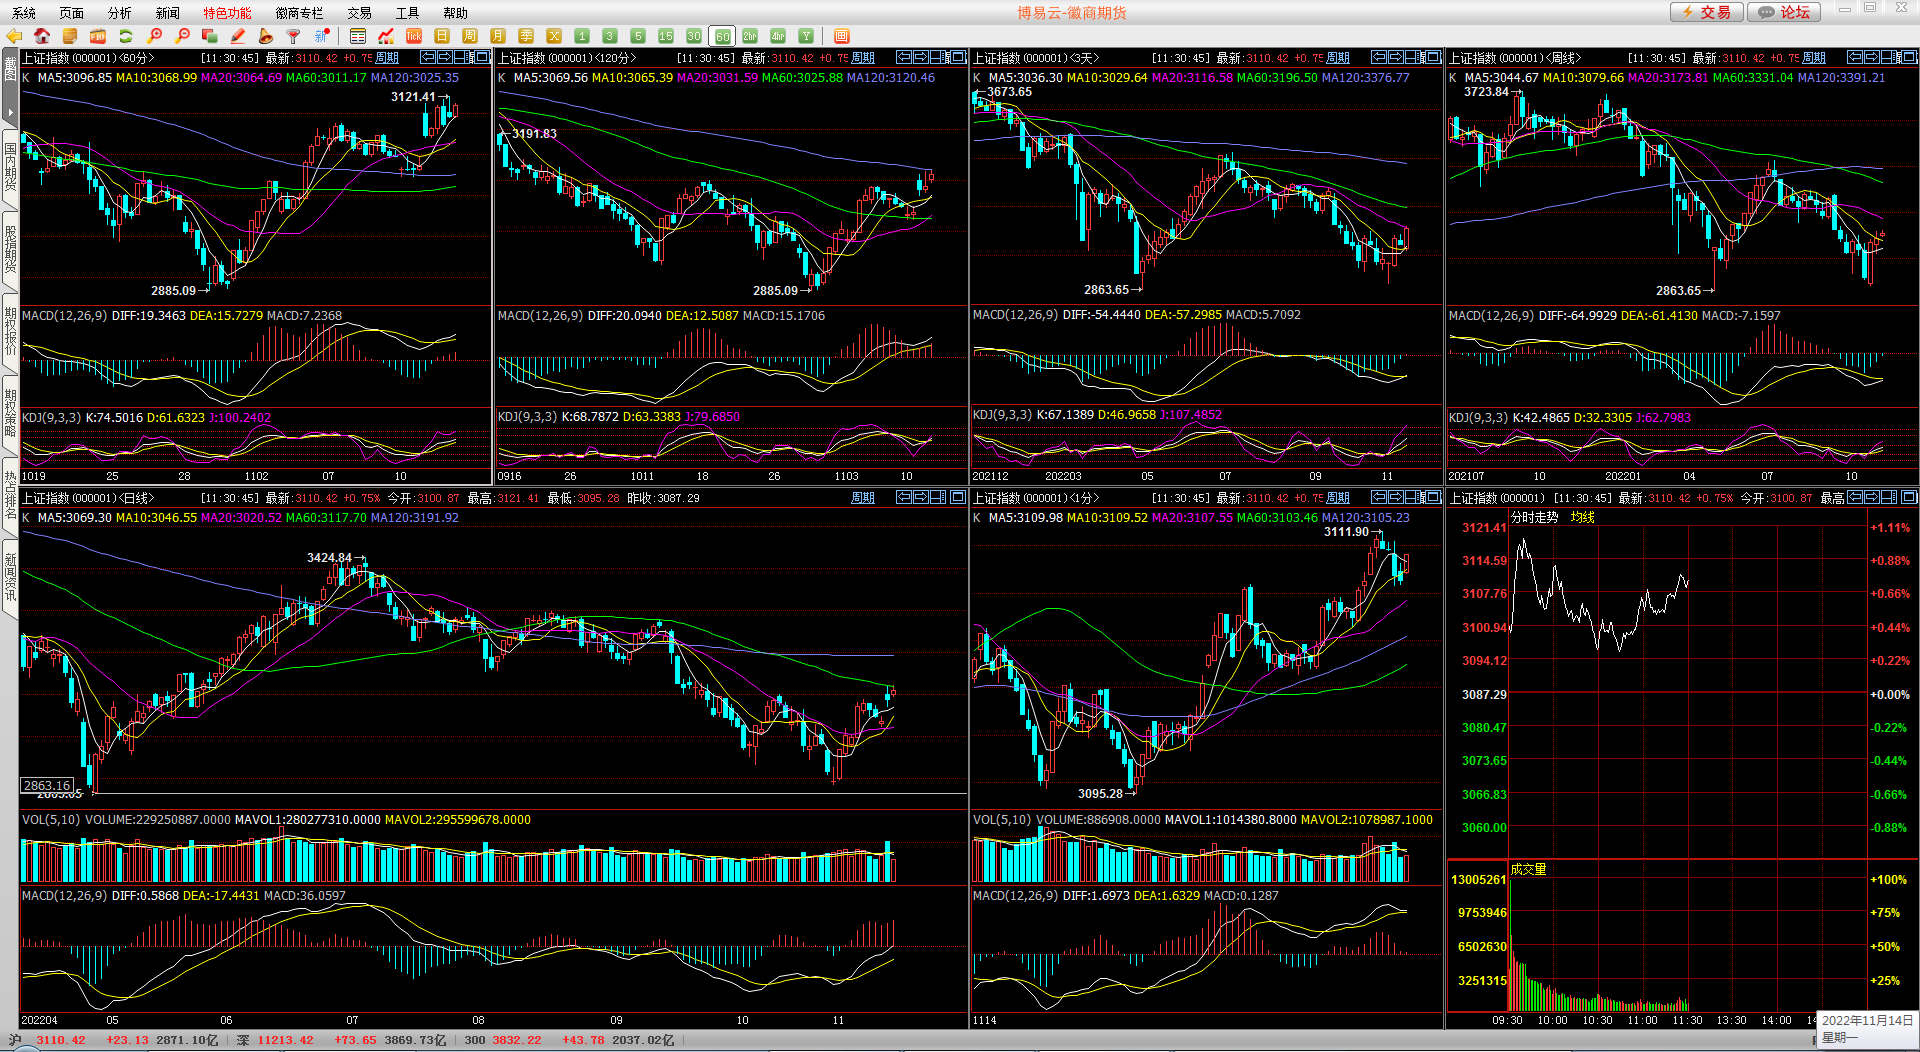Open the alert bell icon

click(x=266, y=36)
